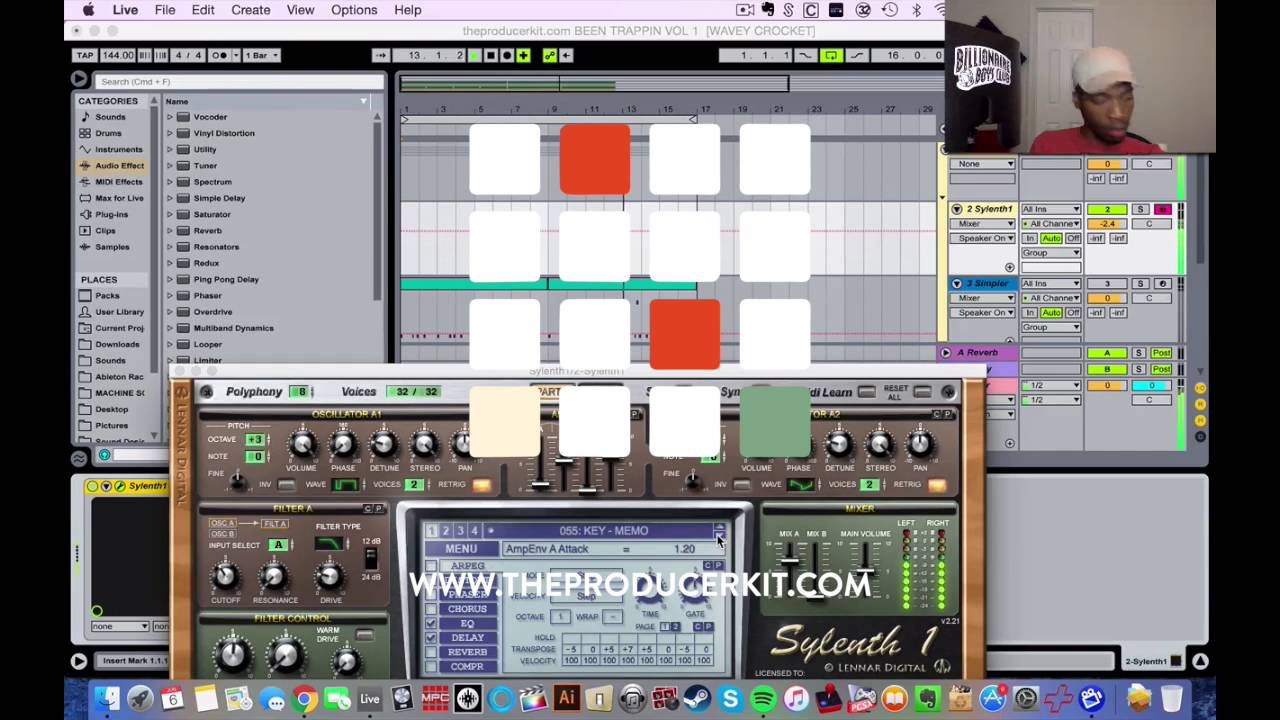Click the Sylenth1 Main Volume fader
Viewport: 1280px width, 720px height.
click(864, 572)
